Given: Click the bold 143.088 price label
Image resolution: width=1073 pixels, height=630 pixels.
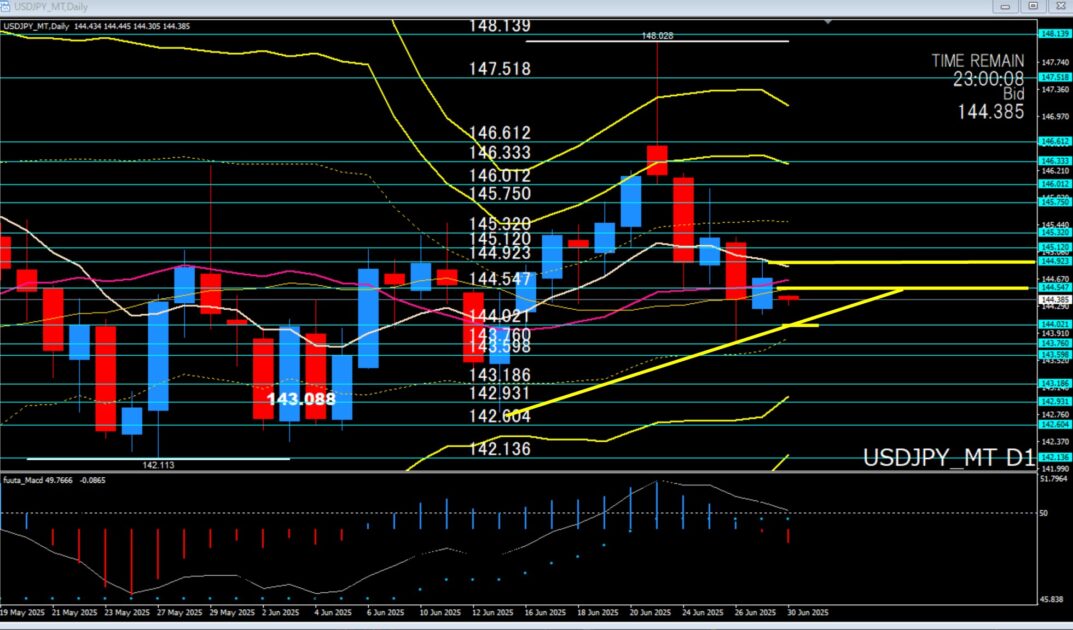Looking at the screenshot, I should tap(302, 398).
